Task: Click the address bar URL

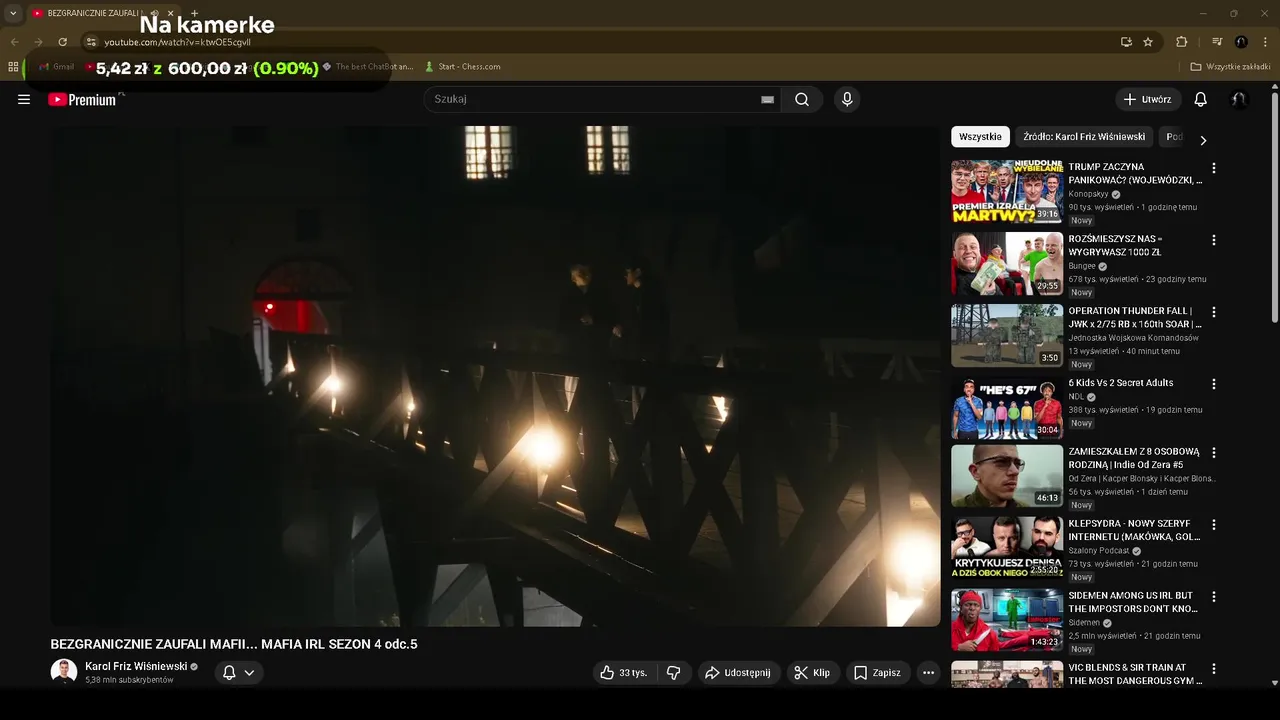Action: point(177,42)
